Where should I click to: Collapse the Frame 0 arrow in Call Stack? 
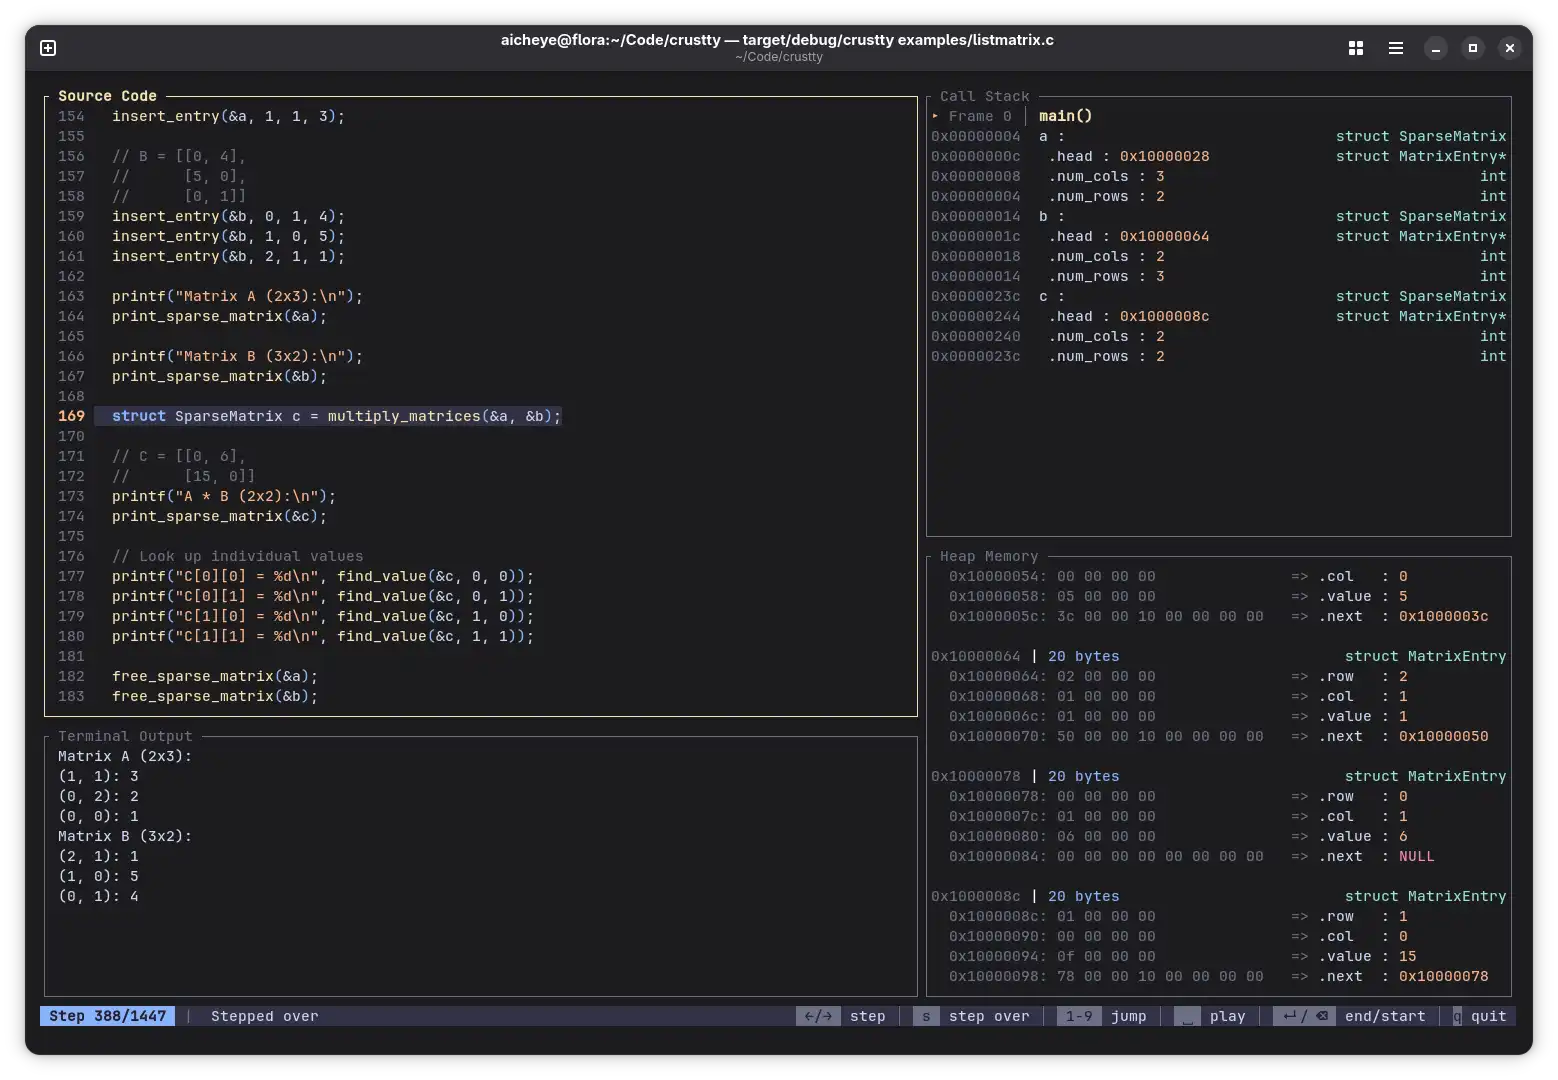936,116
